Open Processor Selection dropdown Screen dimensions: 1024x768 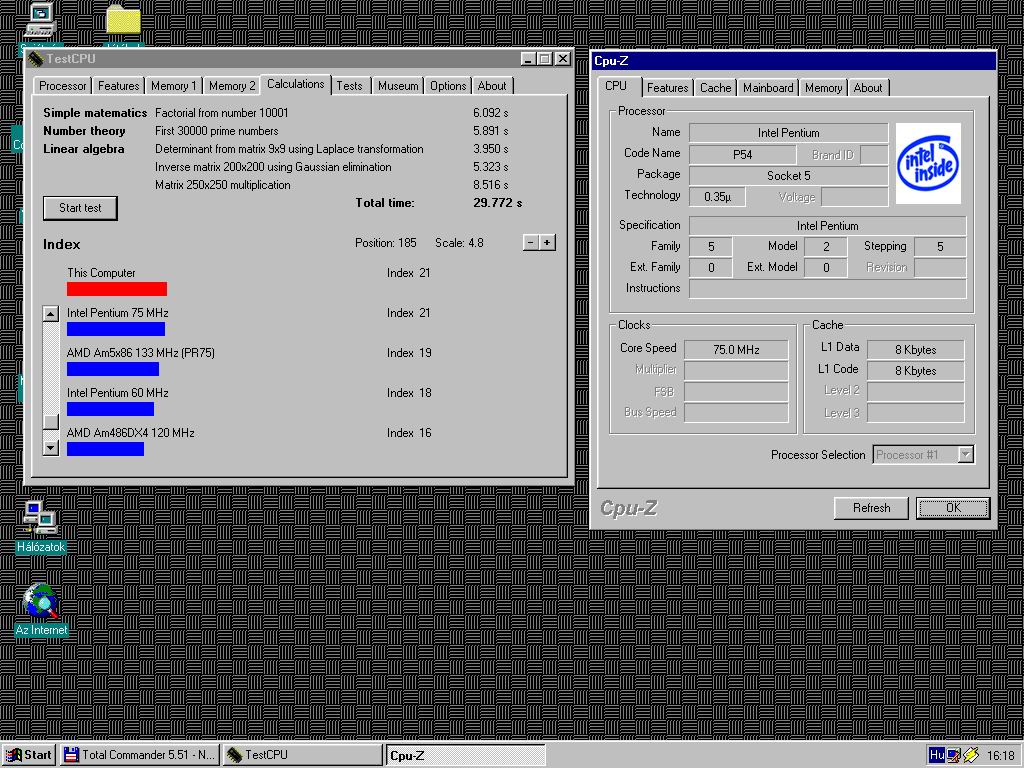(x=966, y=455)
